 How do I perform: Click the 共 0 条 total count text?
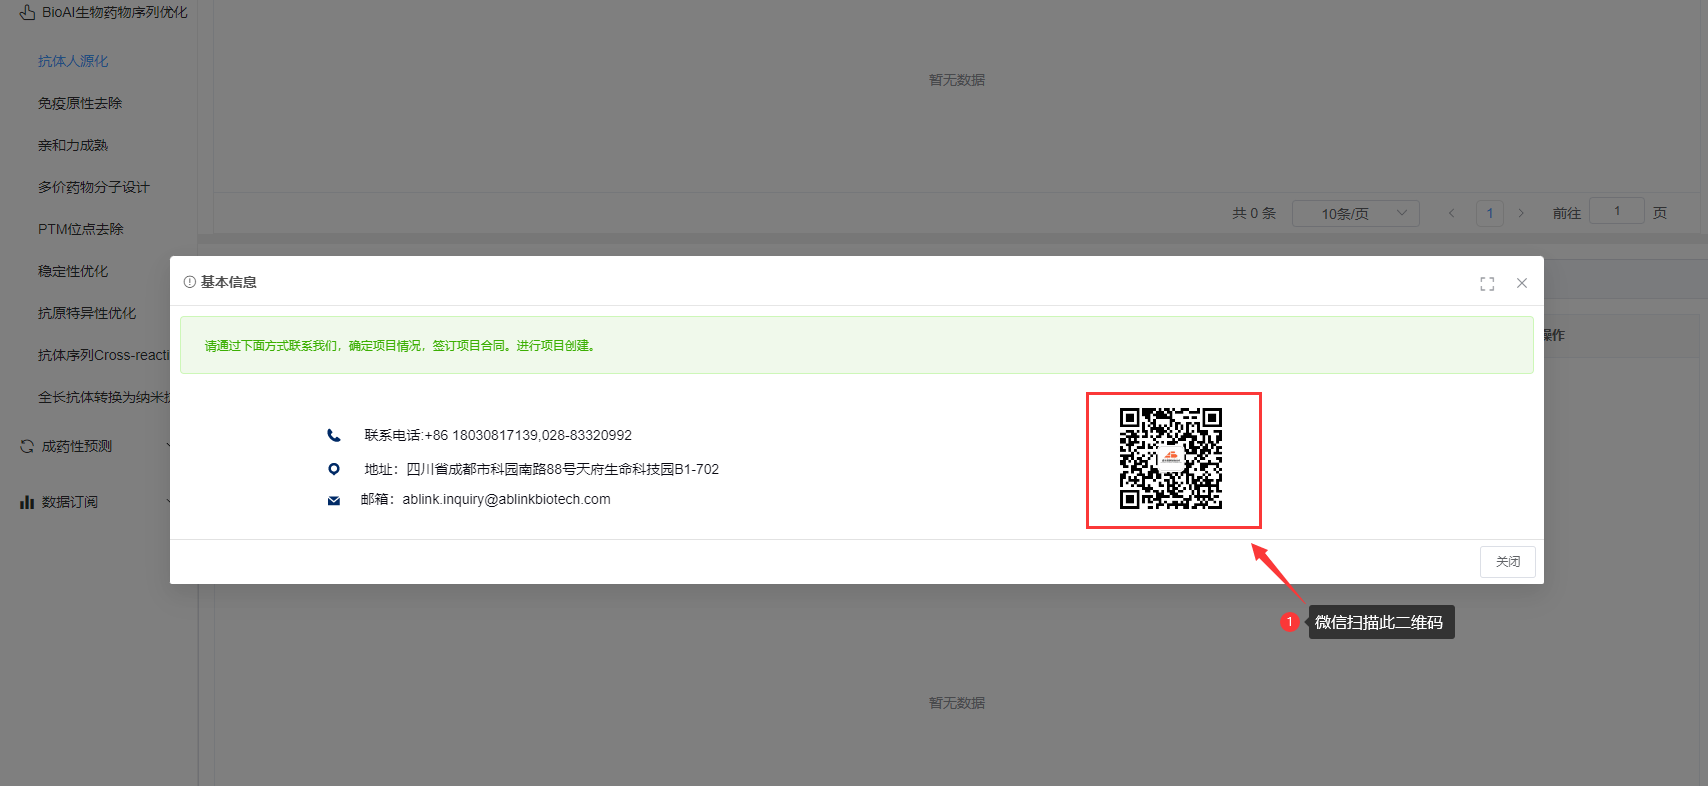[x=1254, y=213]
